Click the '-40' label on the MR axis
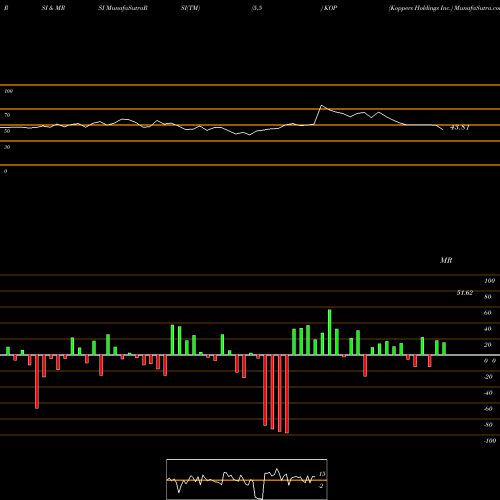Viewport: 500px width, 500px height. (488, 393)
